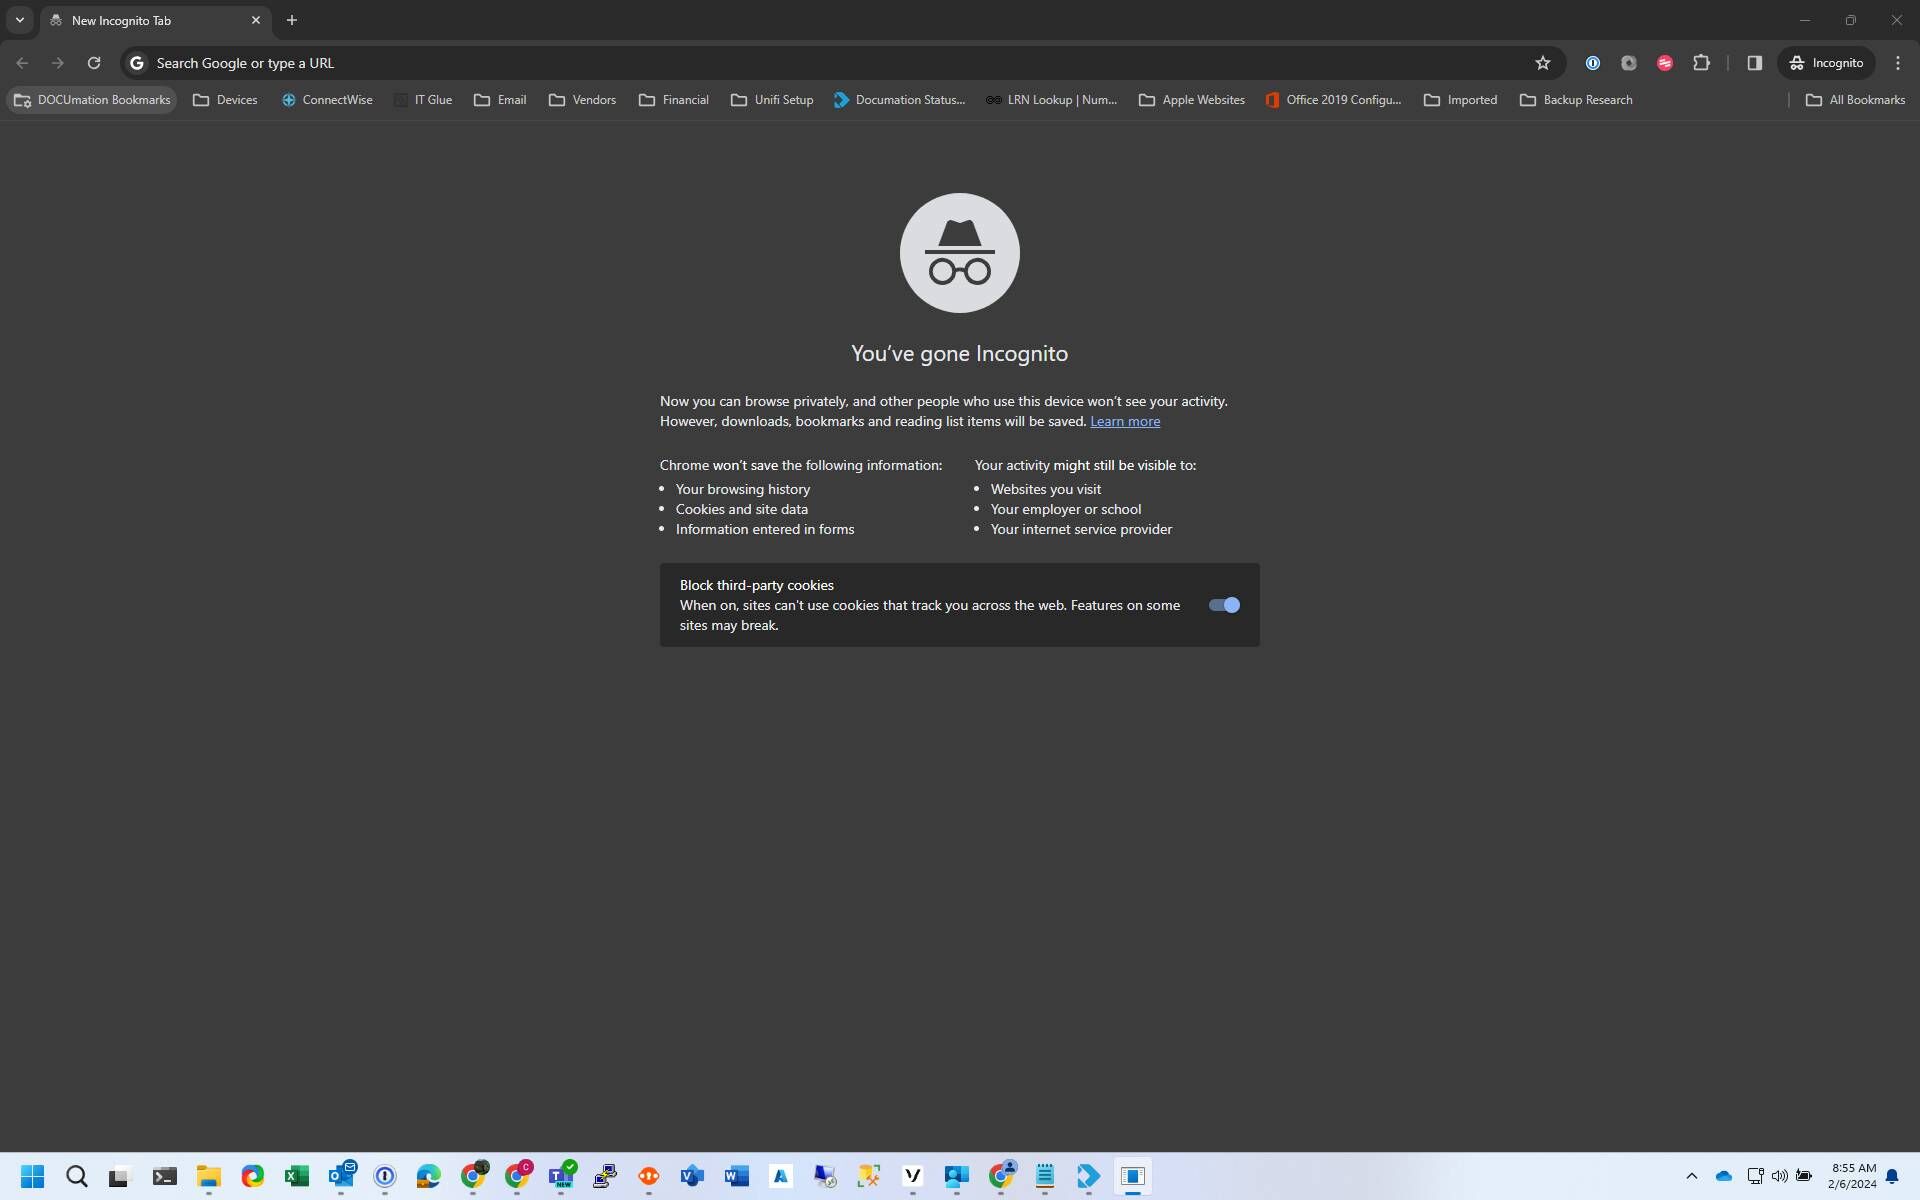Screen dimensions: 1920x1200
Task: Open the Extensions puzzle icon
Action: pyautogui.click(x=1701, y=63)
